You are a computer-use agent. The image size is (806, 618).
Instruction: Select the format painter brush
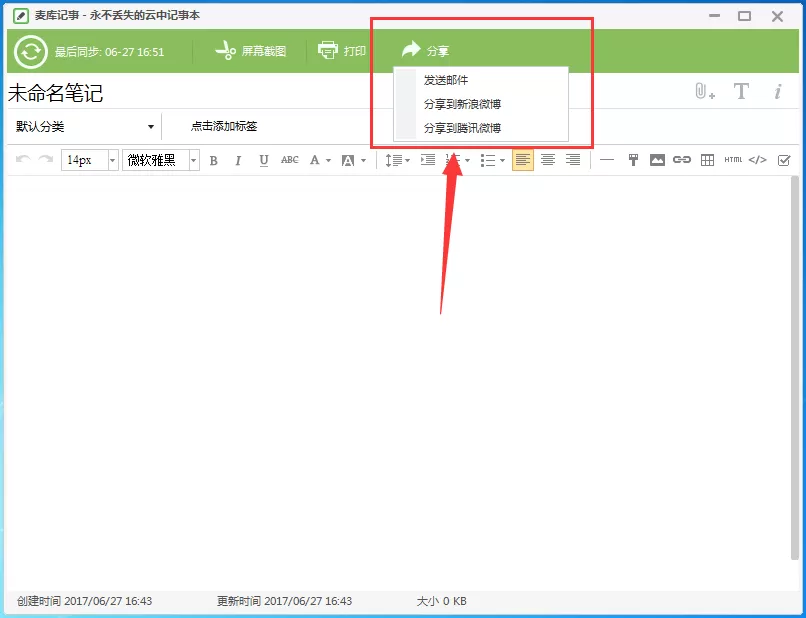tap(633, 160)
